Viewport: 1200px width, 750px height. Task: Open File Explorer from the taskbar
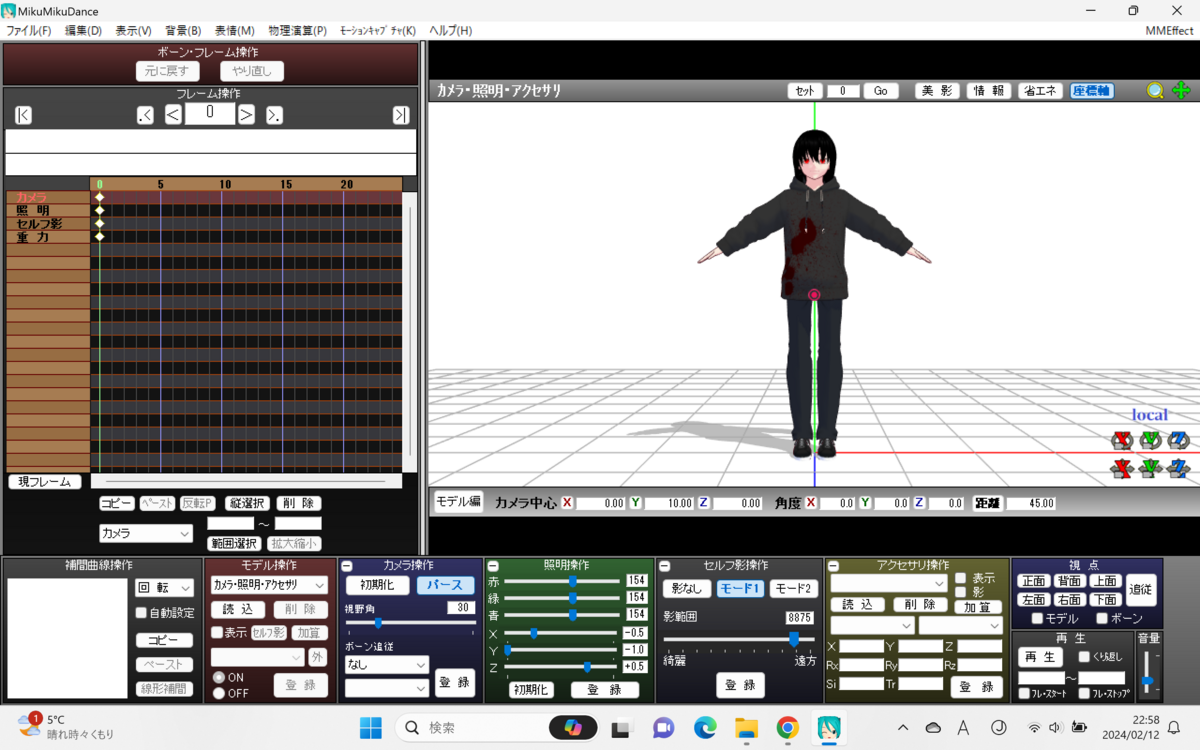(x=746, y=727)
